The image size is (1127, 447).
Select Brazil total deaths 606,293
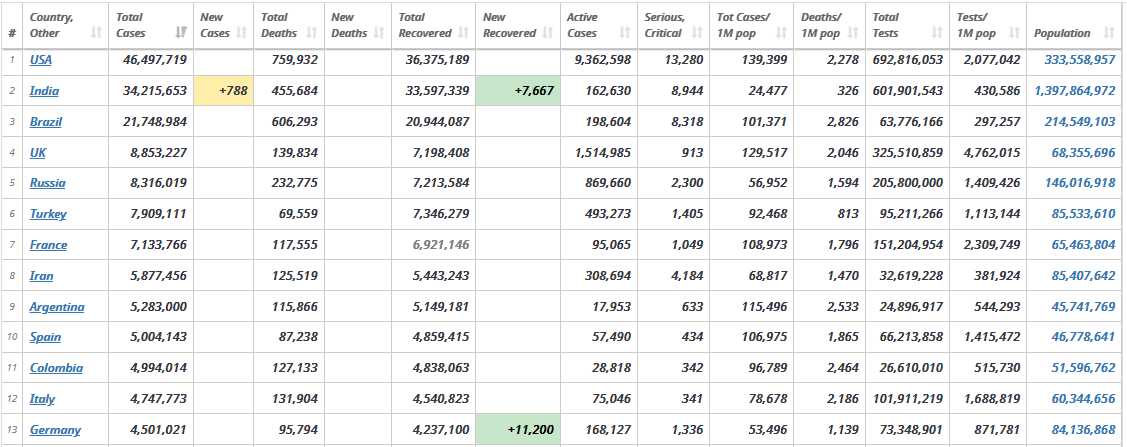(x=295, y=121)
